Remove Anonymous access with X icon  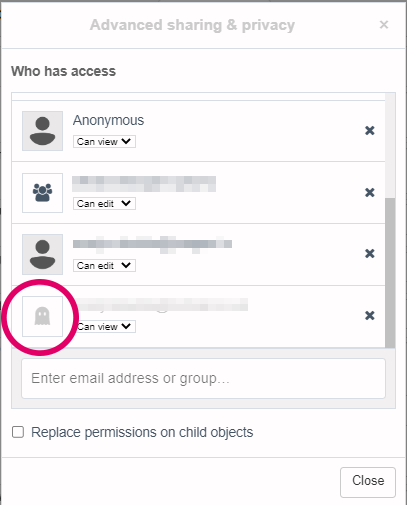point(370,130)
